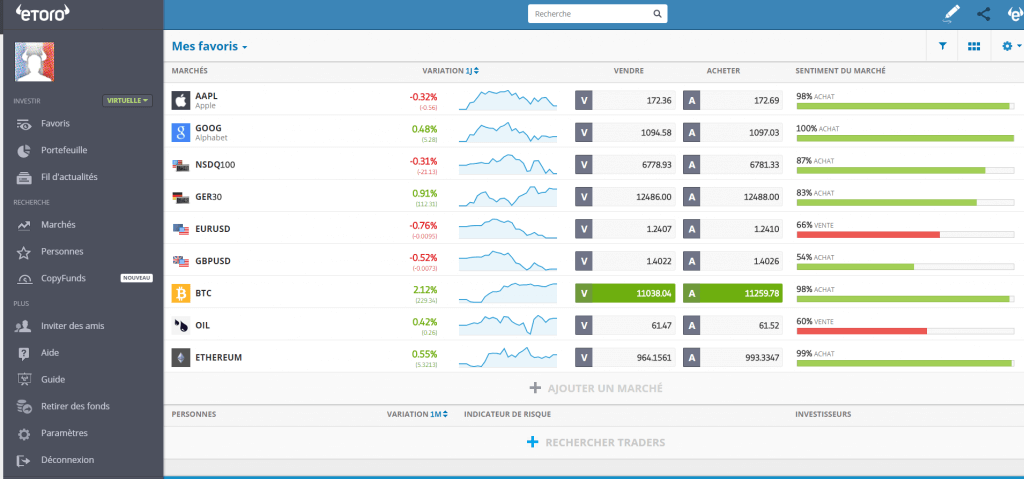Screen dimensions: 1024x479
Task: Expand the Mes favoris dropdown
Action: tap(209, 47)
